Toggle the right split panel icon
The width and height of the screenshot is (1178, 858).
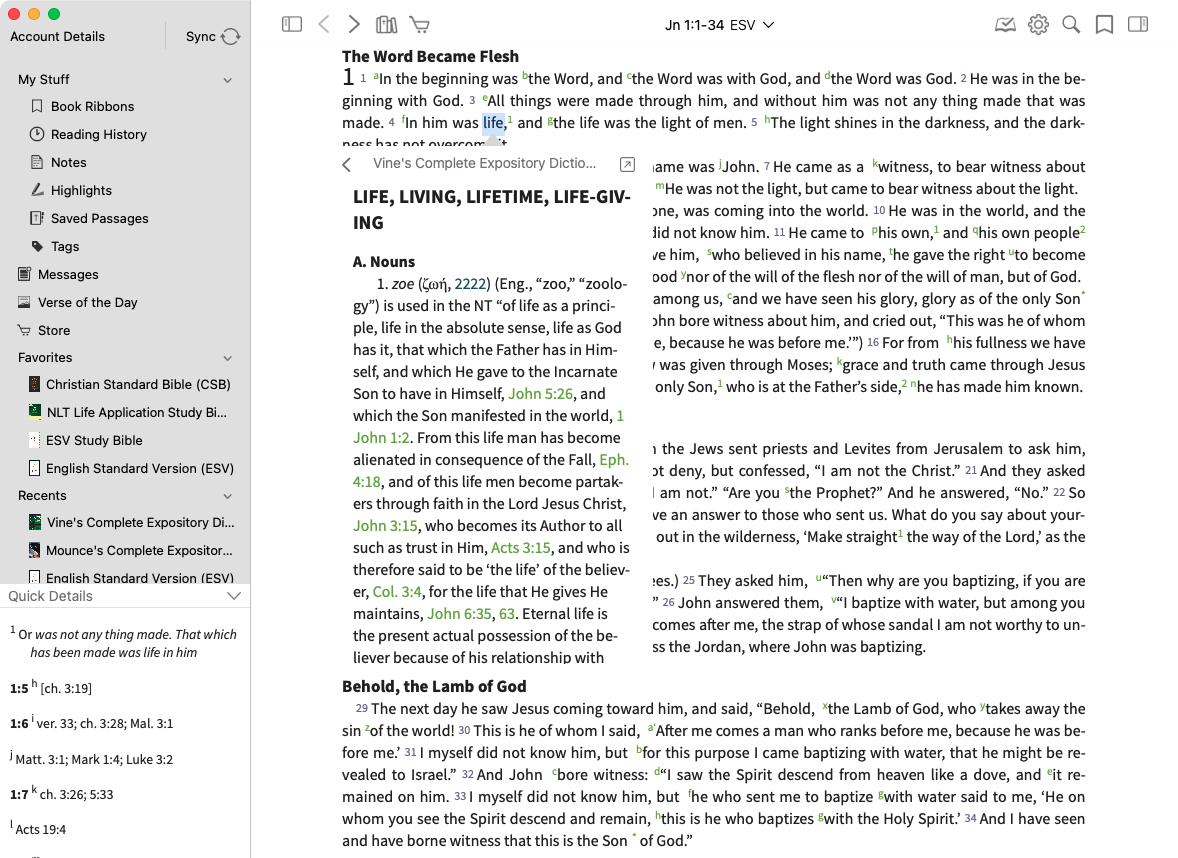1137,24
